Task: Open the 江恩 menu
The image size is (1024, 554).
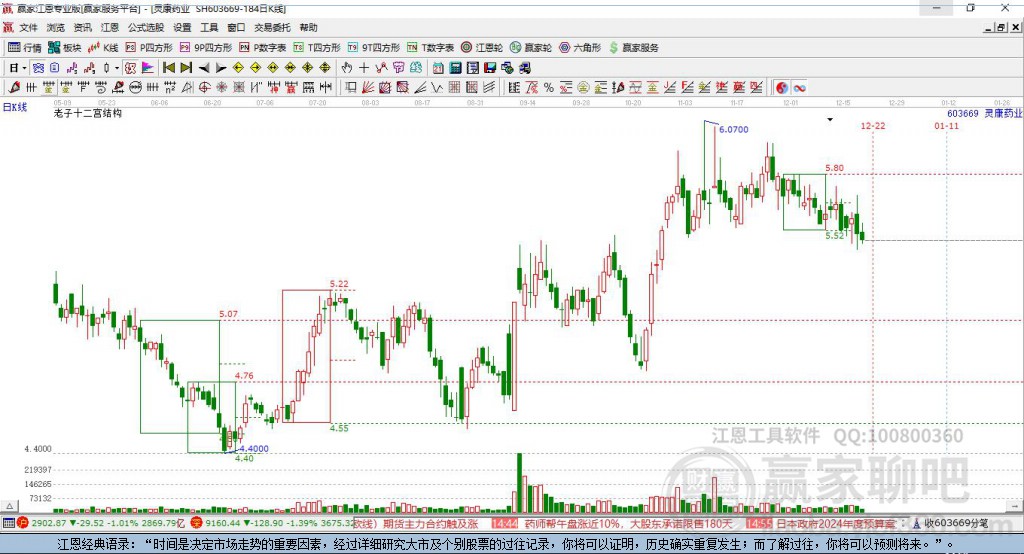Action: coord(110,27)
